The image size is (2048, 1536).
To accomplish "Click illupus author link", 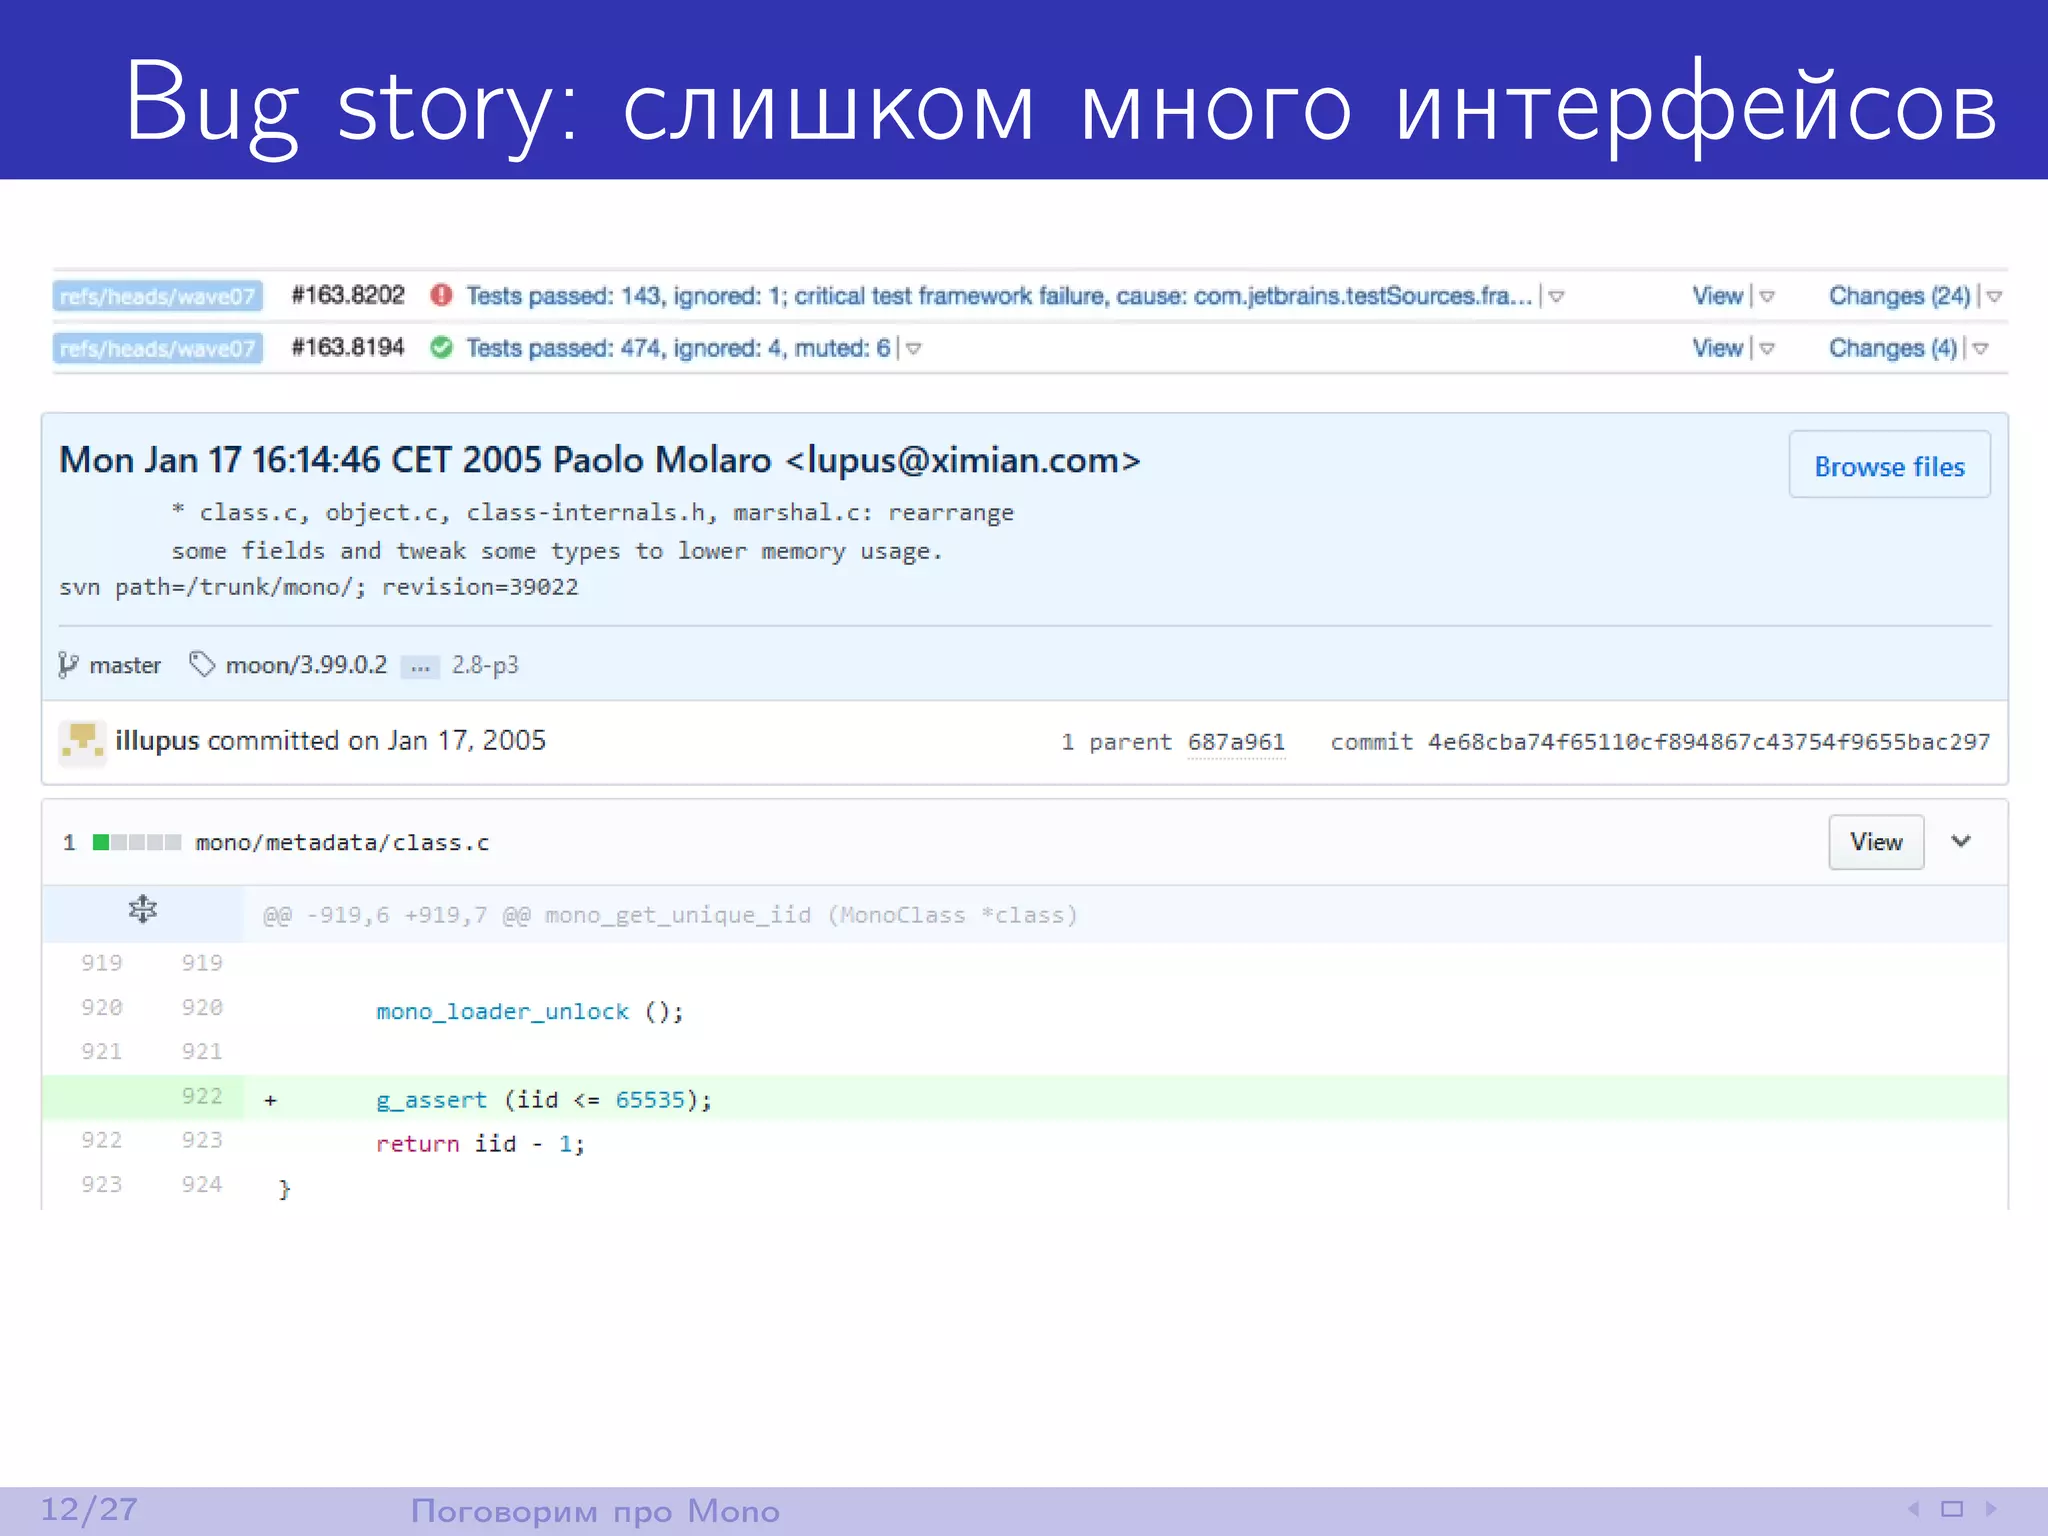I will pos(157,741).
